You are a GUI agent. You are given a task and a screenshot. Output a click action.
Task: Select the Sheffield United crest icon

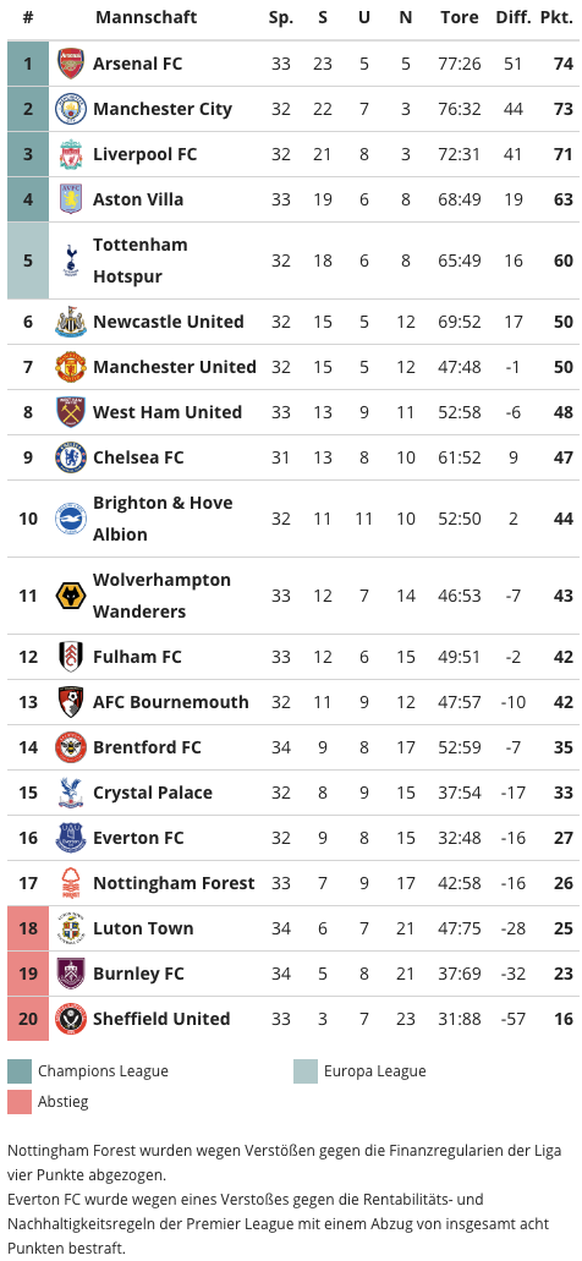tap(71, 1019)
